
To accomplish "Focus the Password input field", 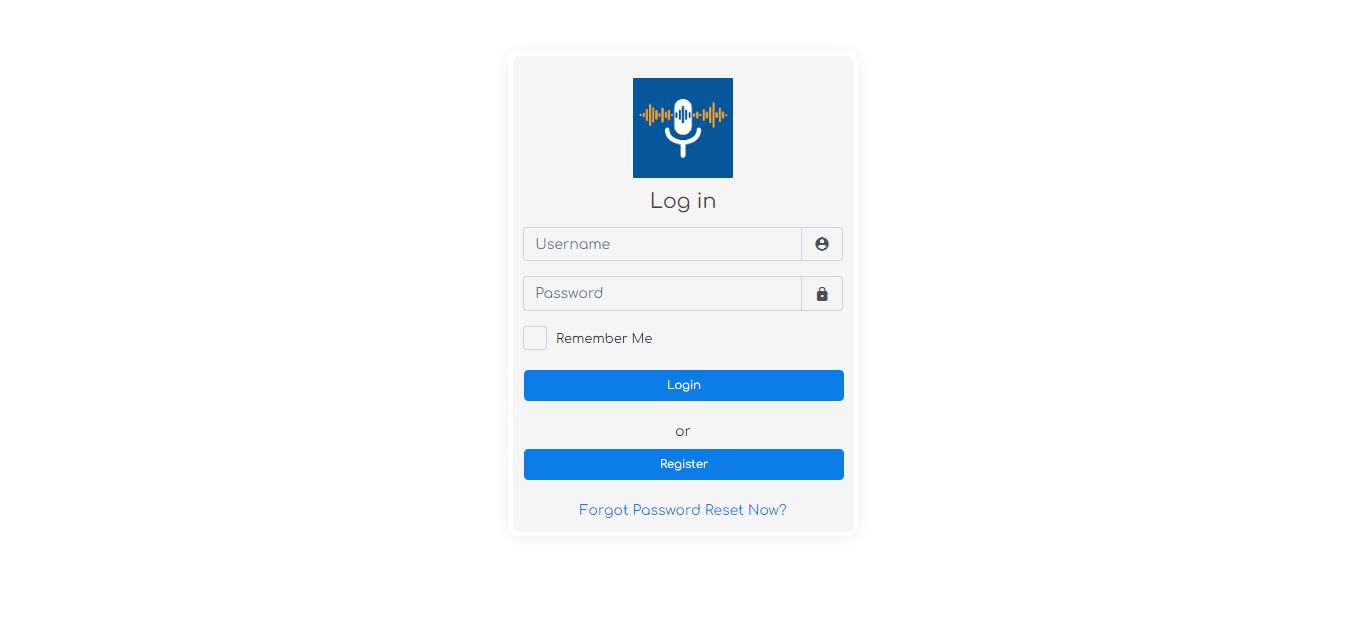I will point(662,294).
